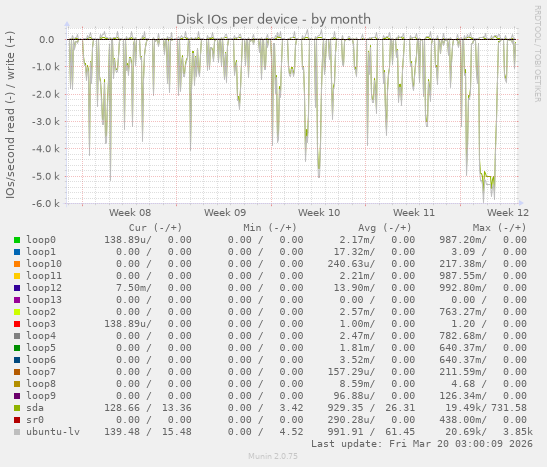This screenshot has width=547, height=467.
Task: Click the Max (-/+) column header
Action: [x=499, y=228]
